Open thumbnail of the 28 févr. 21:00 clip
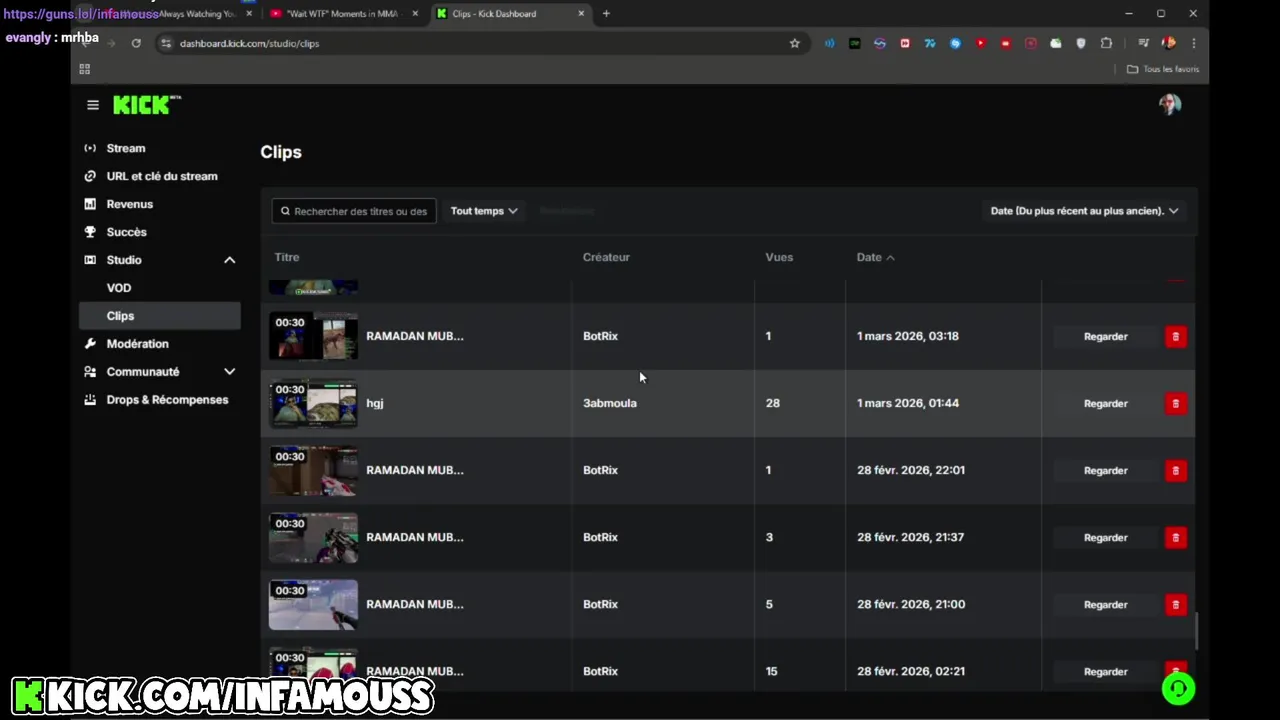Image resolution: width=1280 pixels, height=720 pixels. point(313,605)
